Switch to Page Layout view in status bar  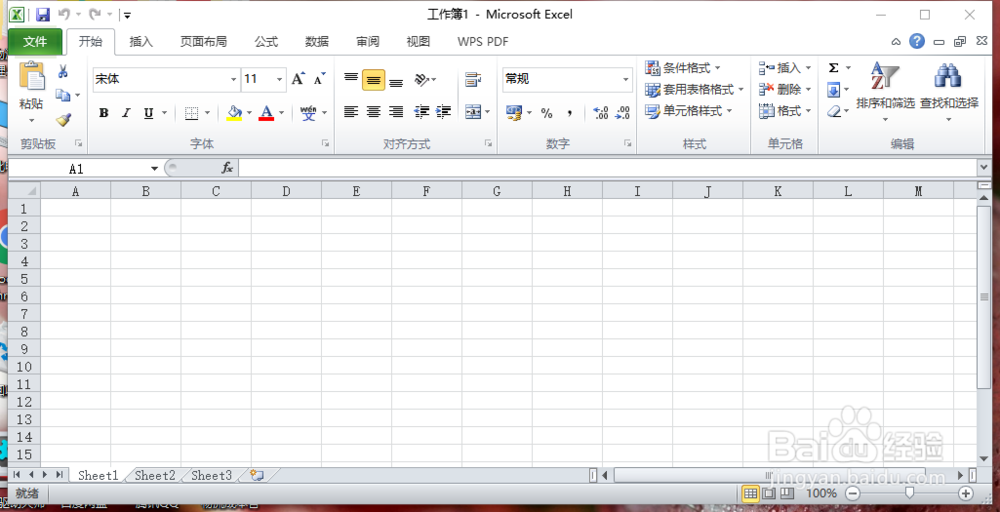click(769, 493)
